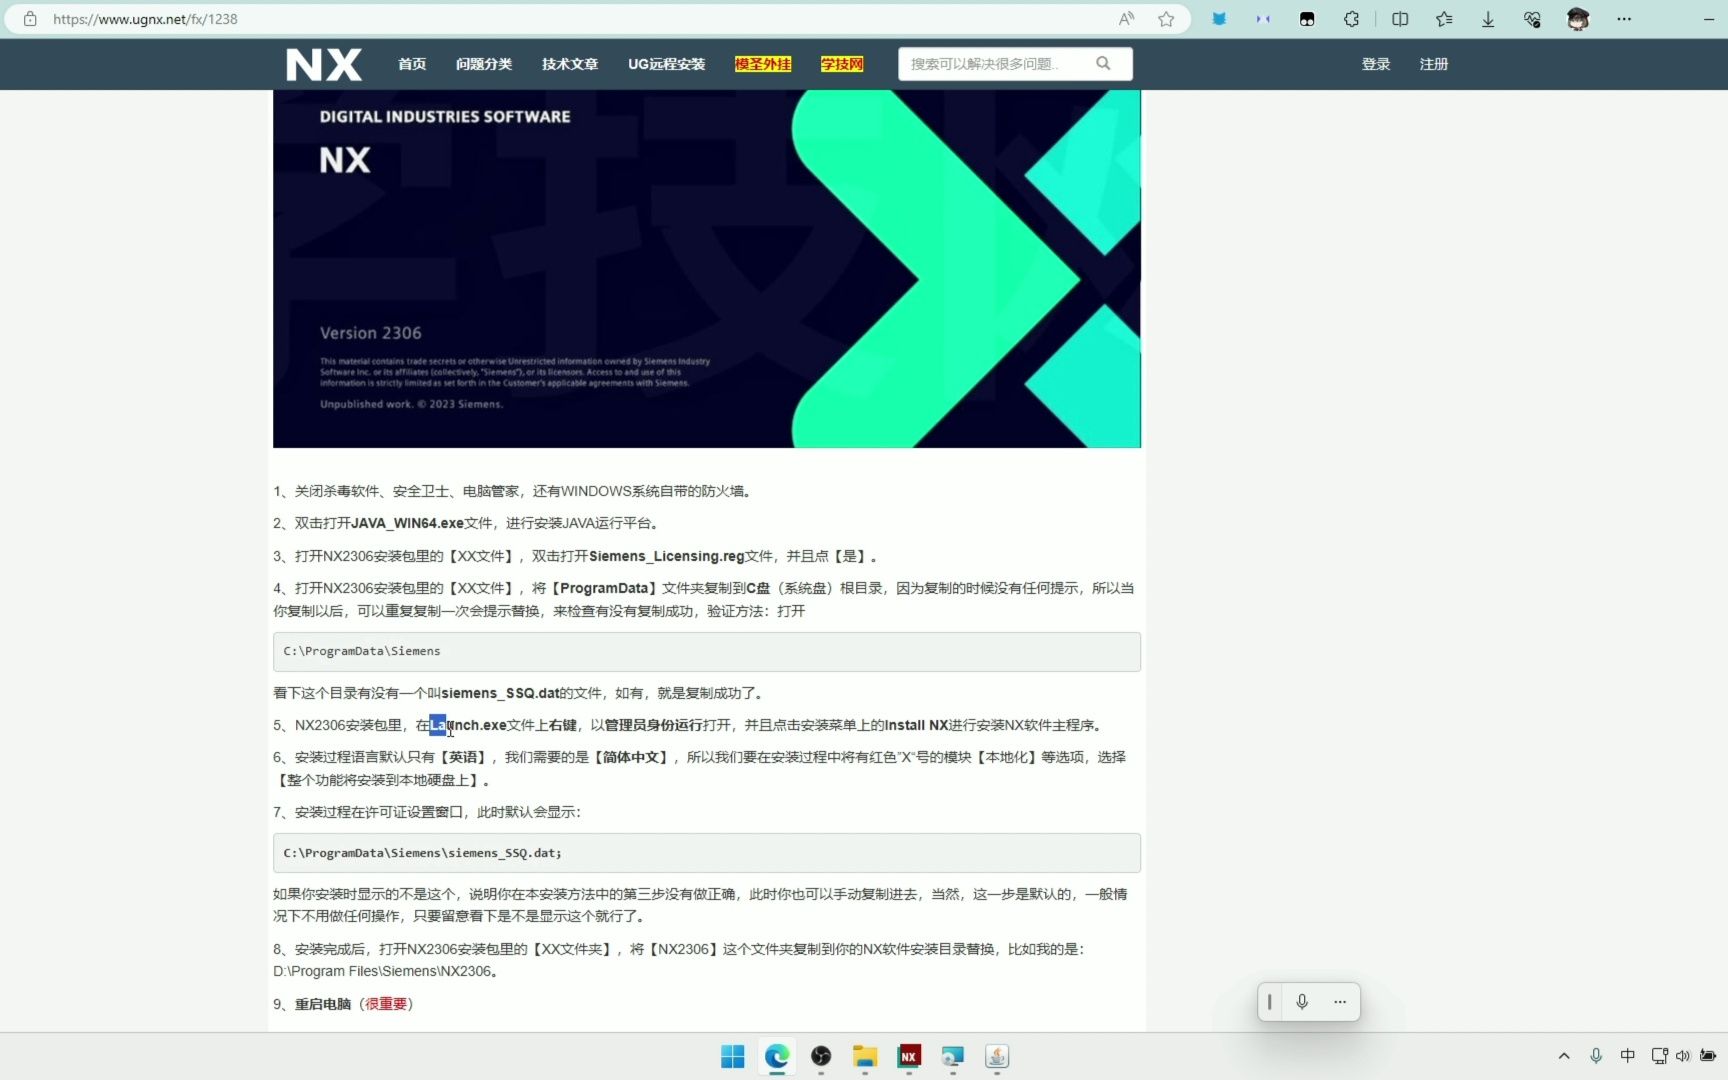Click the 注册 link

(1432, 63)
